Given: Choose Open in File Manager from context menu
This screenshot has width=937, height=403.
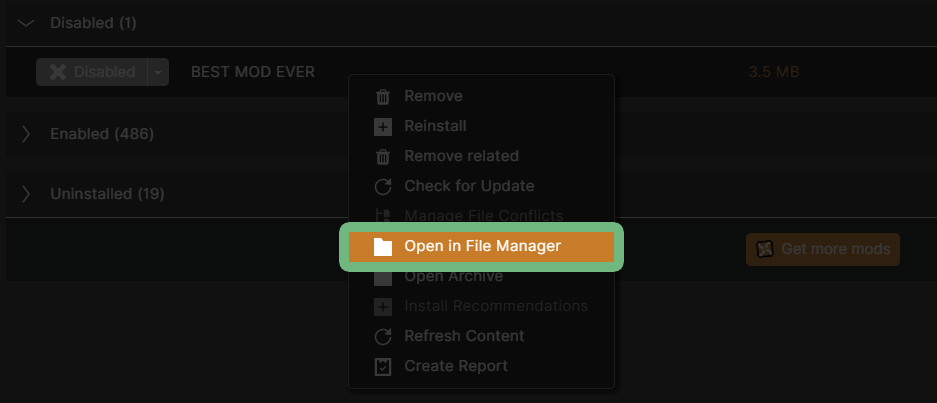Looking at the screenshot, I should click(482, 247).
